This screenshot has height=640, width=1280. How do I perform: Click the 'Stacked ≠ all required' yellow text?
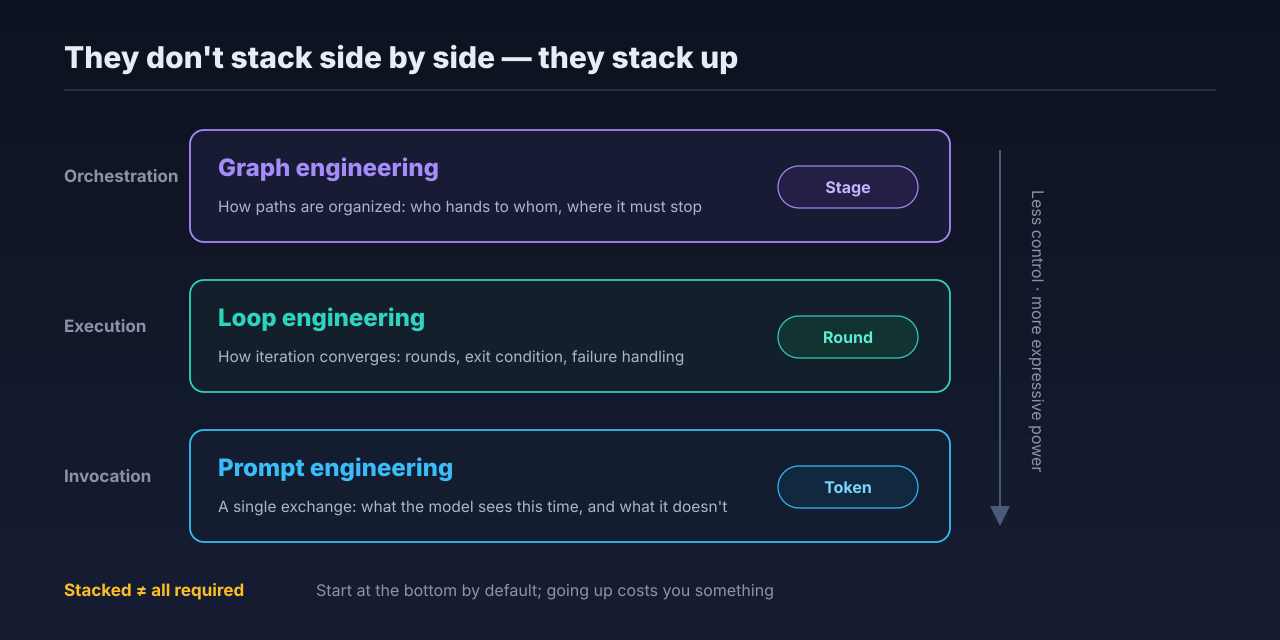pyautogui.click(x=154, y=590)
